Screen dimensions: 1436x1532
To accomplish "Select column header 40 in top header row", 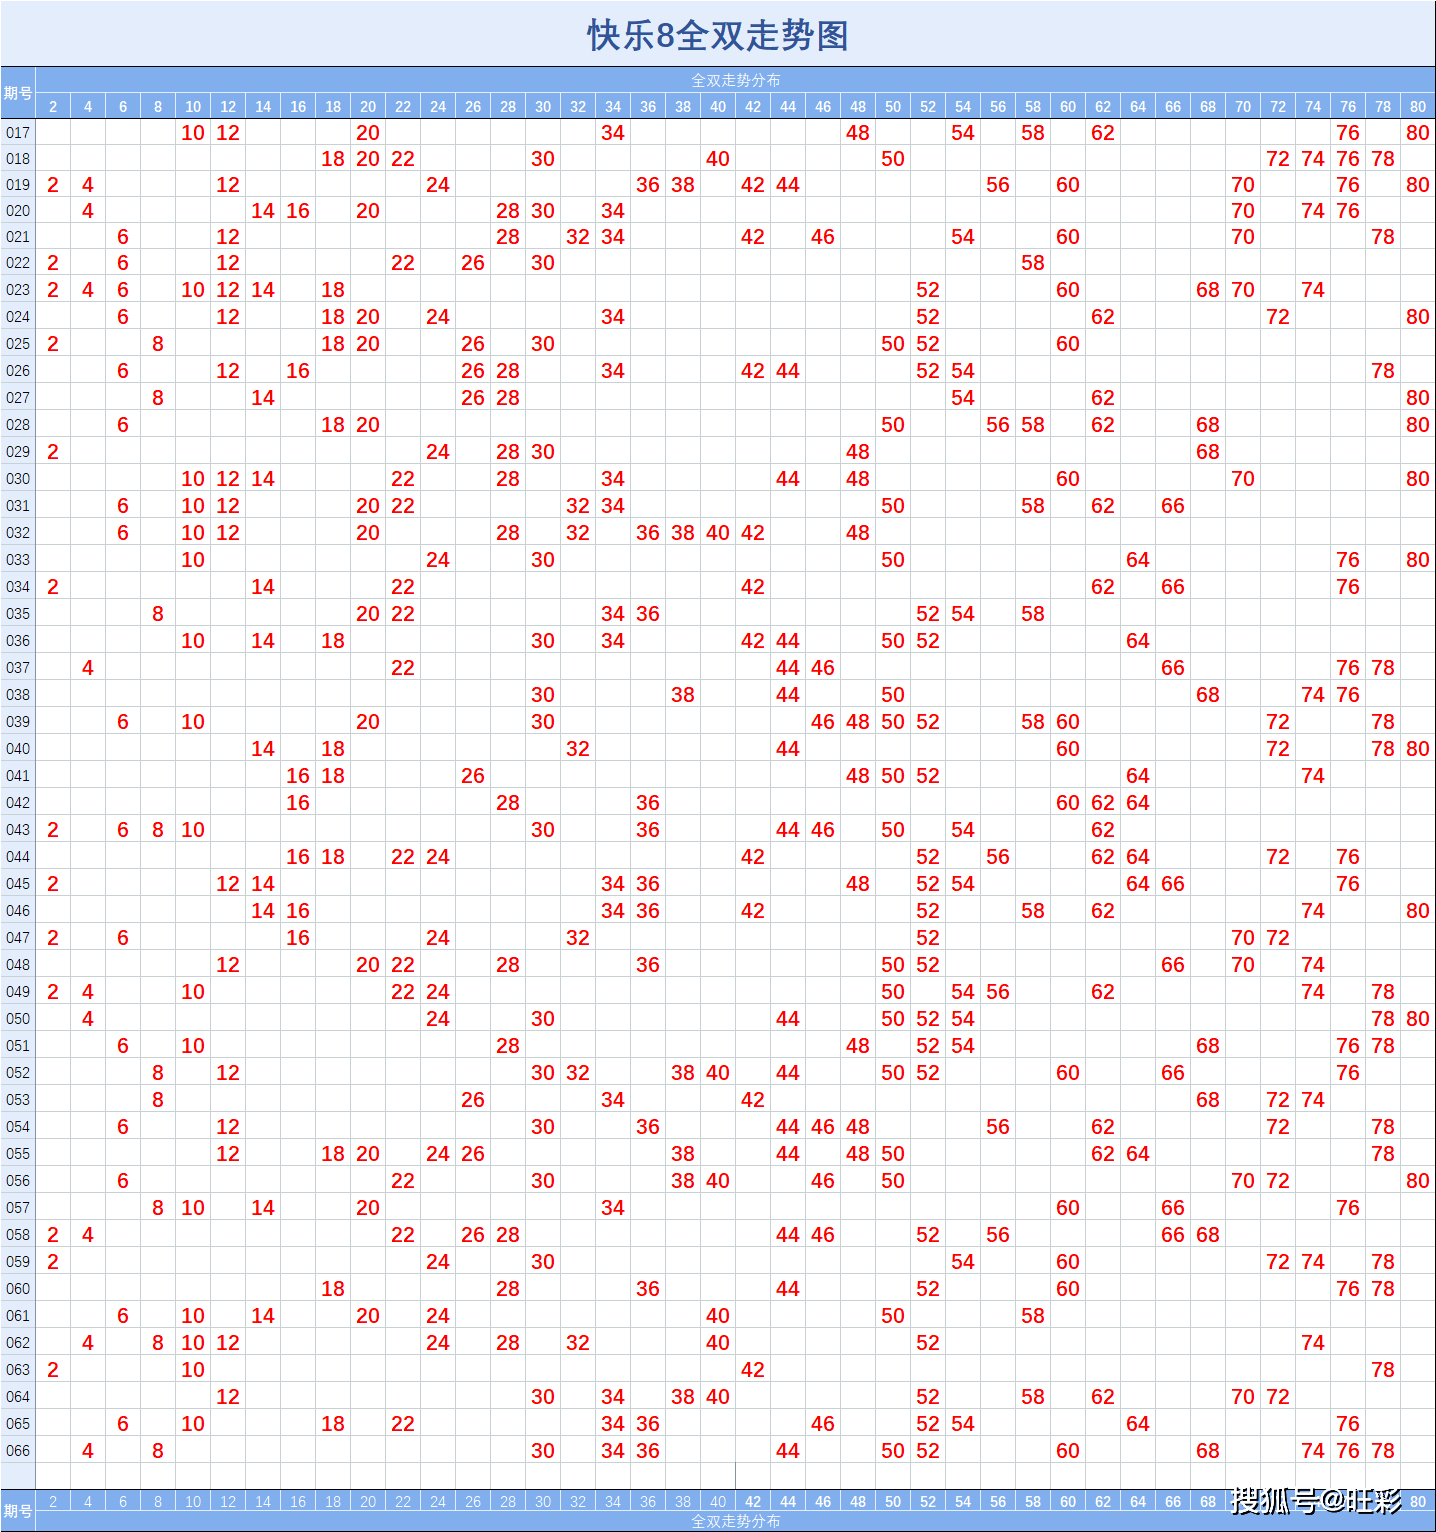I will tap(718, 106).
